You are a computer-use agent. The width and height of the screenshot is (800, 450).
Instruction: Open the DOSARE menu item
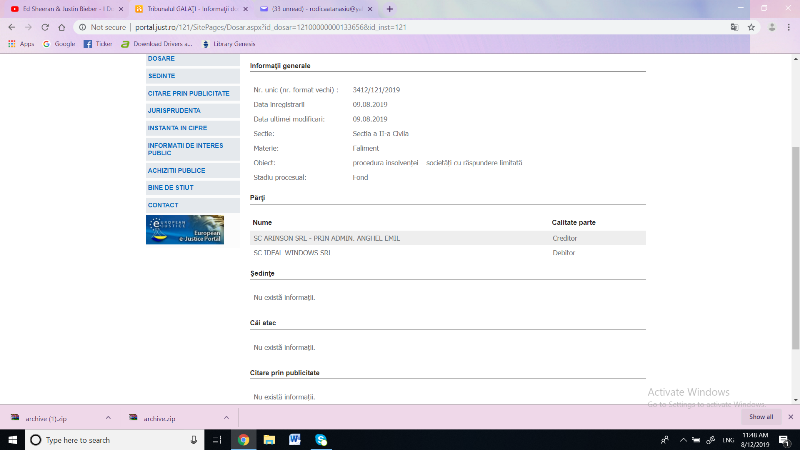(x=192, y=59)
